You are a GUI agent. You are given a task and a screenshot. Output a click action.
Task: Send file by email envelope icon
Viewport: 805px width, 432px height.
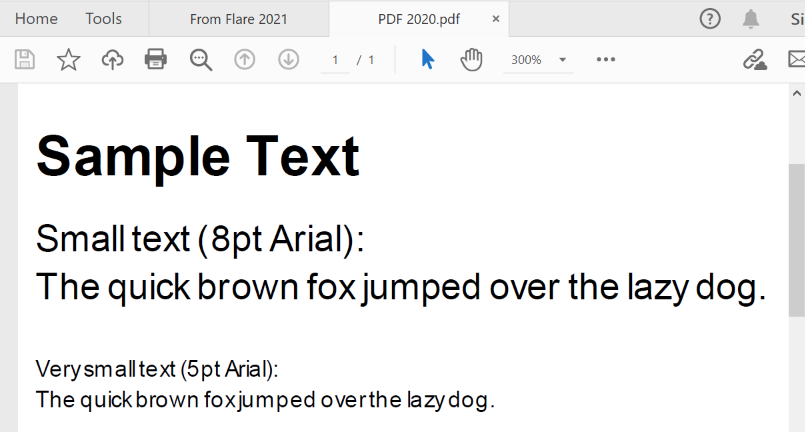tap(795, 60)
